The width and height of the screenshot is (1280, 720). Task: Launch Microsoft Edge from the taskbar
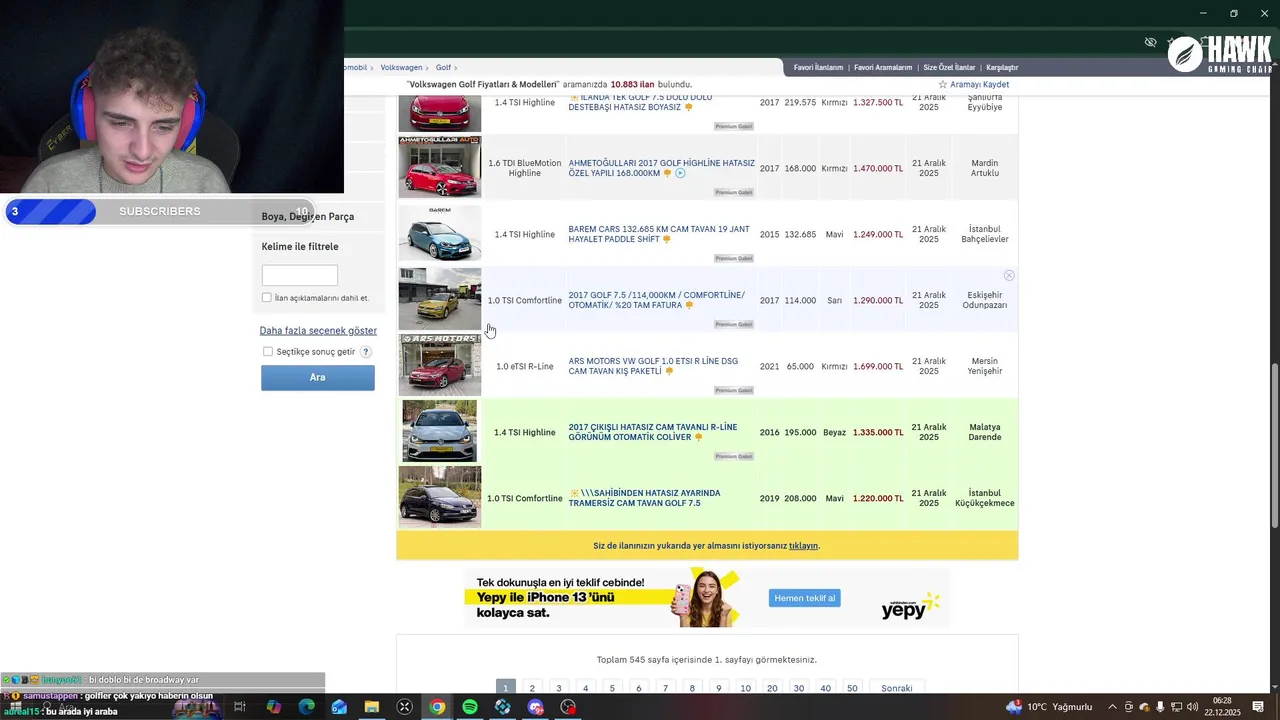pos(307,707)
